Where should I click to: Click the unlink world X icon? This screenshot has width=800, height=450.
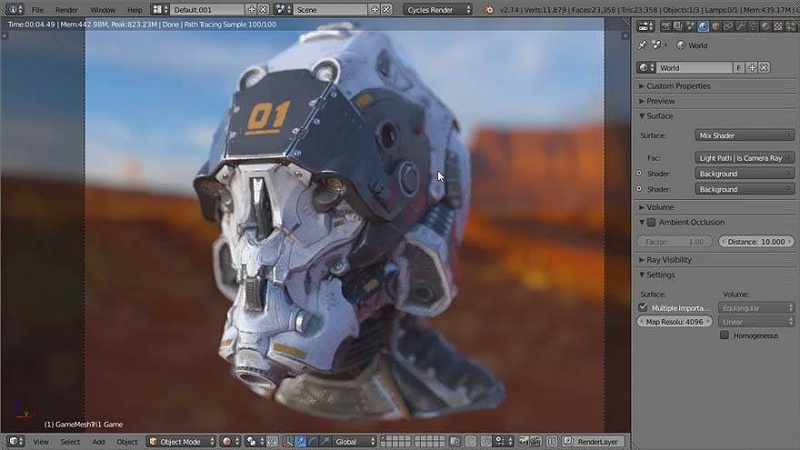[765, 68]
